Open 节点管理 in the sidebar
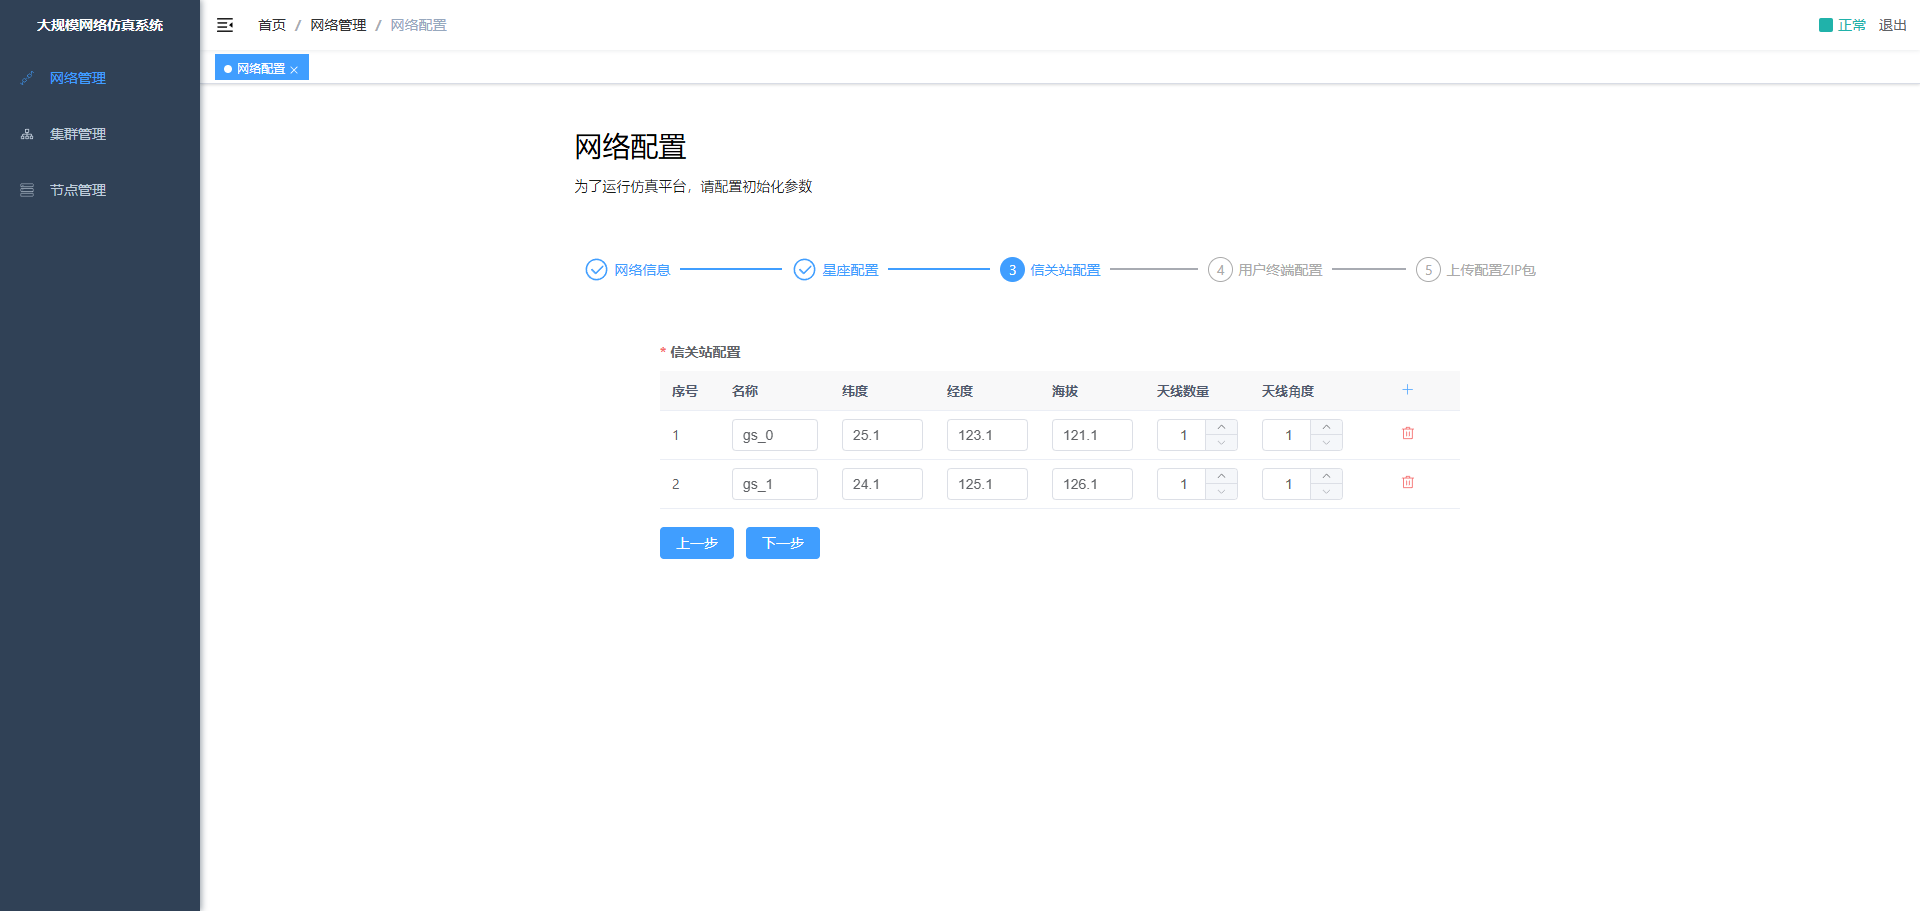 click(x=78, y=190)
